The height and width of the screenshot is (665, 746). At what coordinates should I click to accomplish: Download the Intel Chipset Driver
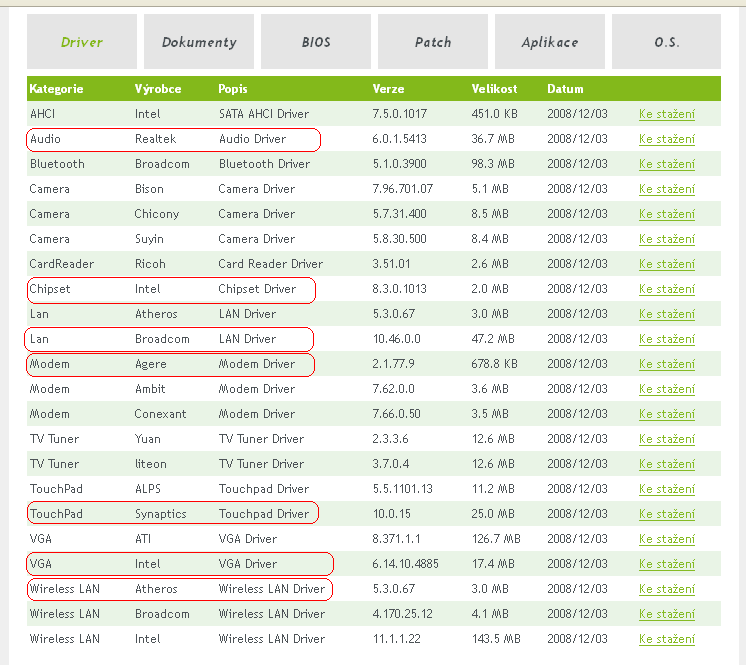click(667, 289)
